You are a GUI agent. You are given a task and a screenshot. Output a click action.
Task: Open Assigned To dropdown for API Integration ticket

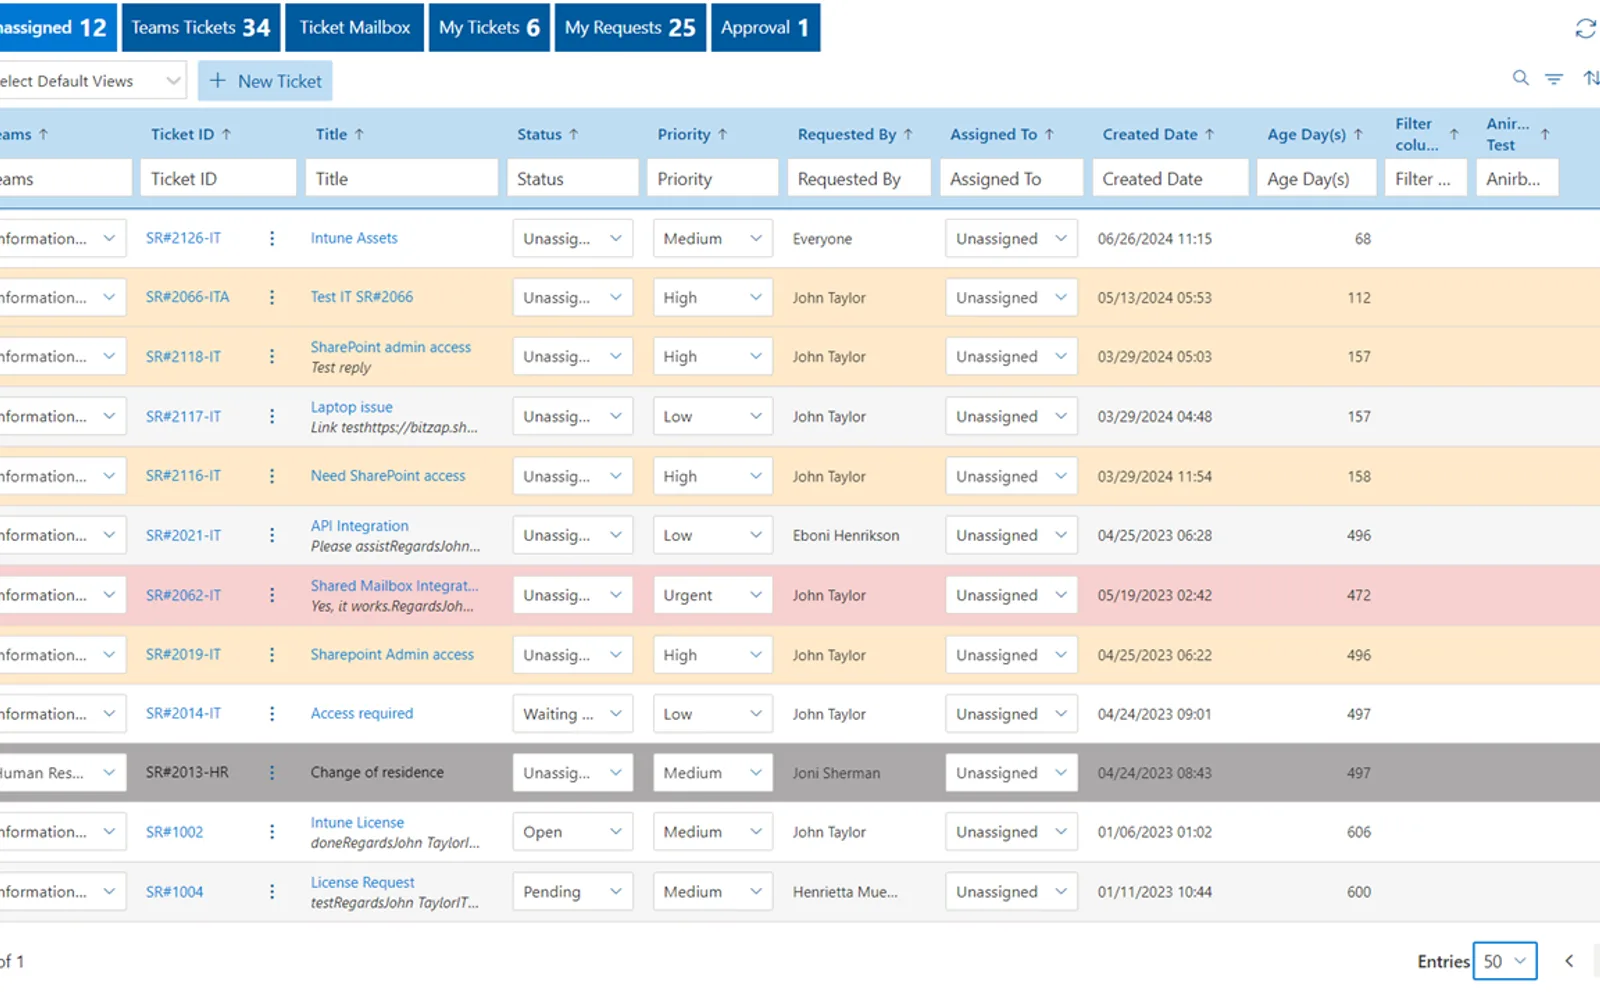pyautogui.click(x=1011, y=535)
